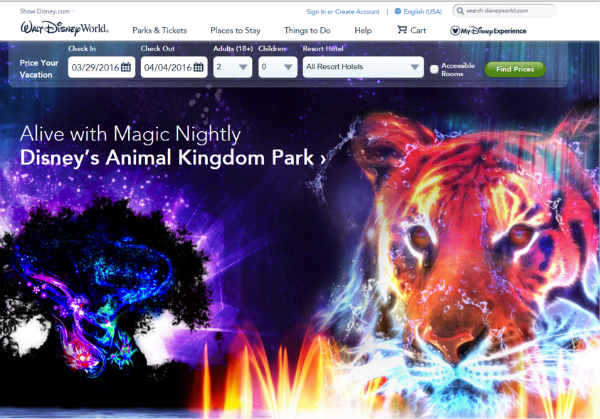This screenshot has height=419, width=600.
Task: Click the Price Your Vacation label
Action: point(39,69)
